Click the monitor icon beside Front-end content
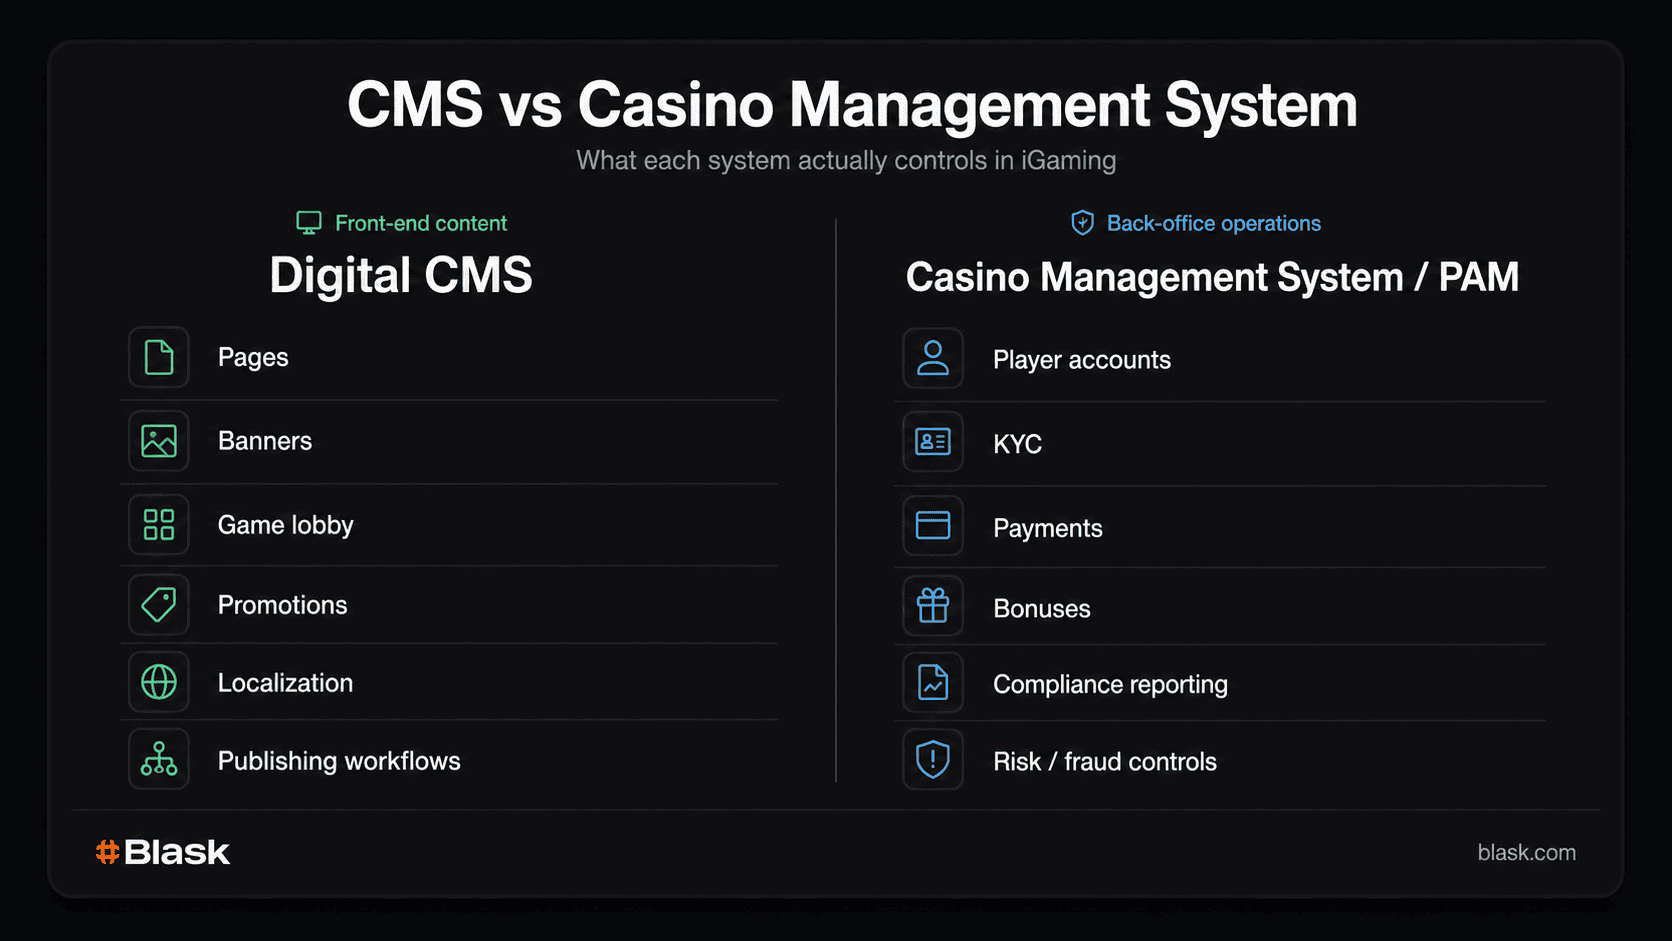This screenshot has height=941, width=1672. [x=309, y=223]
